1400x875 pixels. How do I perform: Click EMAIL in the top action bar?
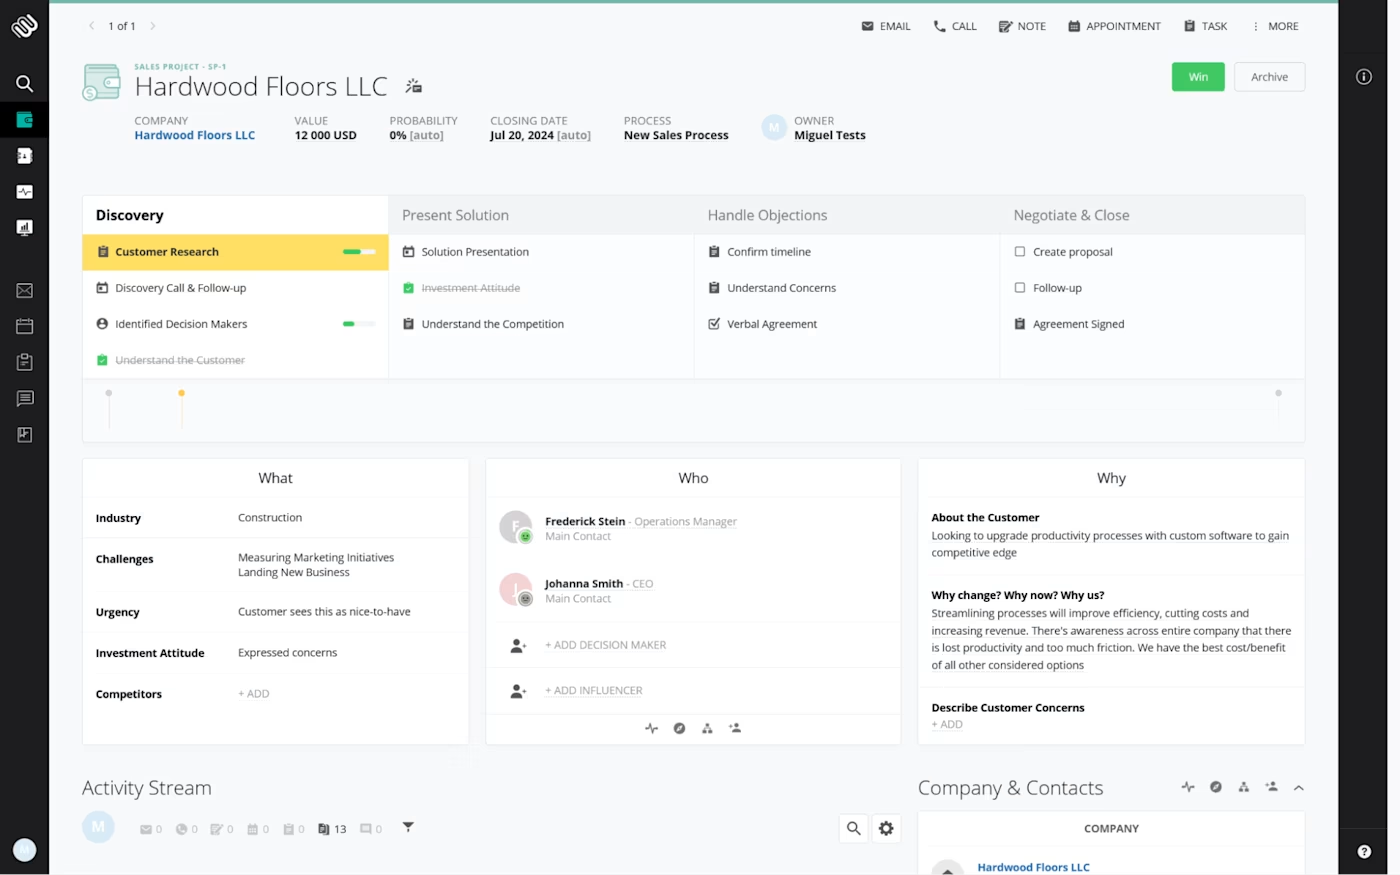pyautogui.click(x=886, y=26)
